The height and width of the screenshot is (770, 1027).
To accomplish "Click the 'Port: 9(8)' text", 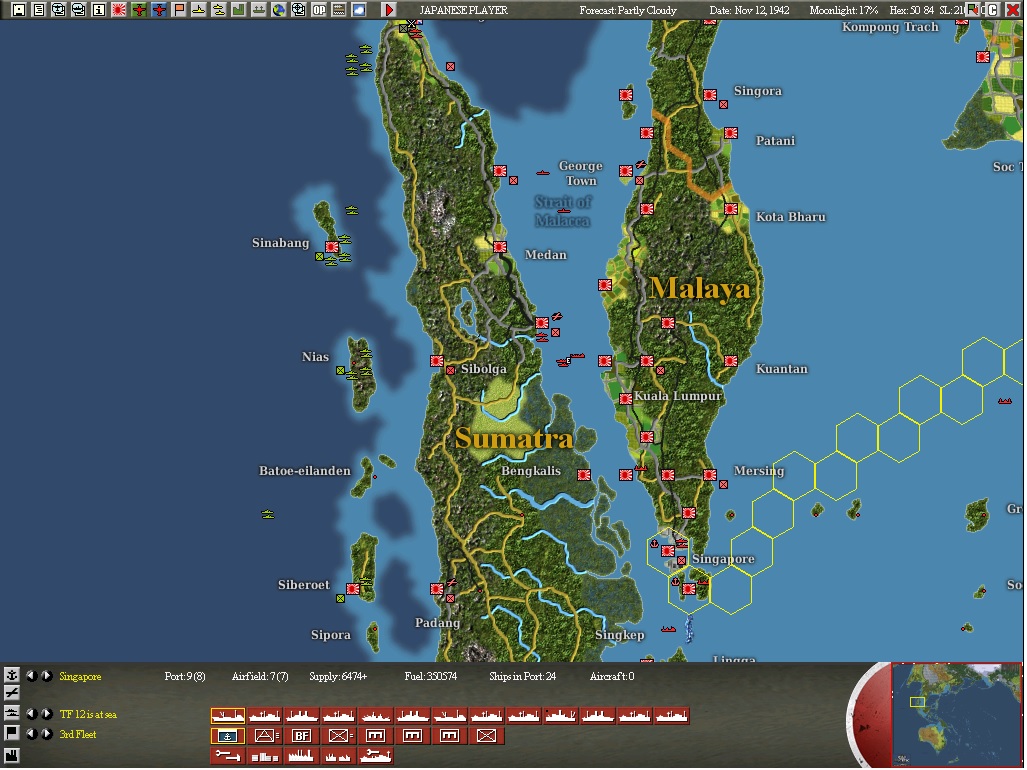I will point(185,676).
